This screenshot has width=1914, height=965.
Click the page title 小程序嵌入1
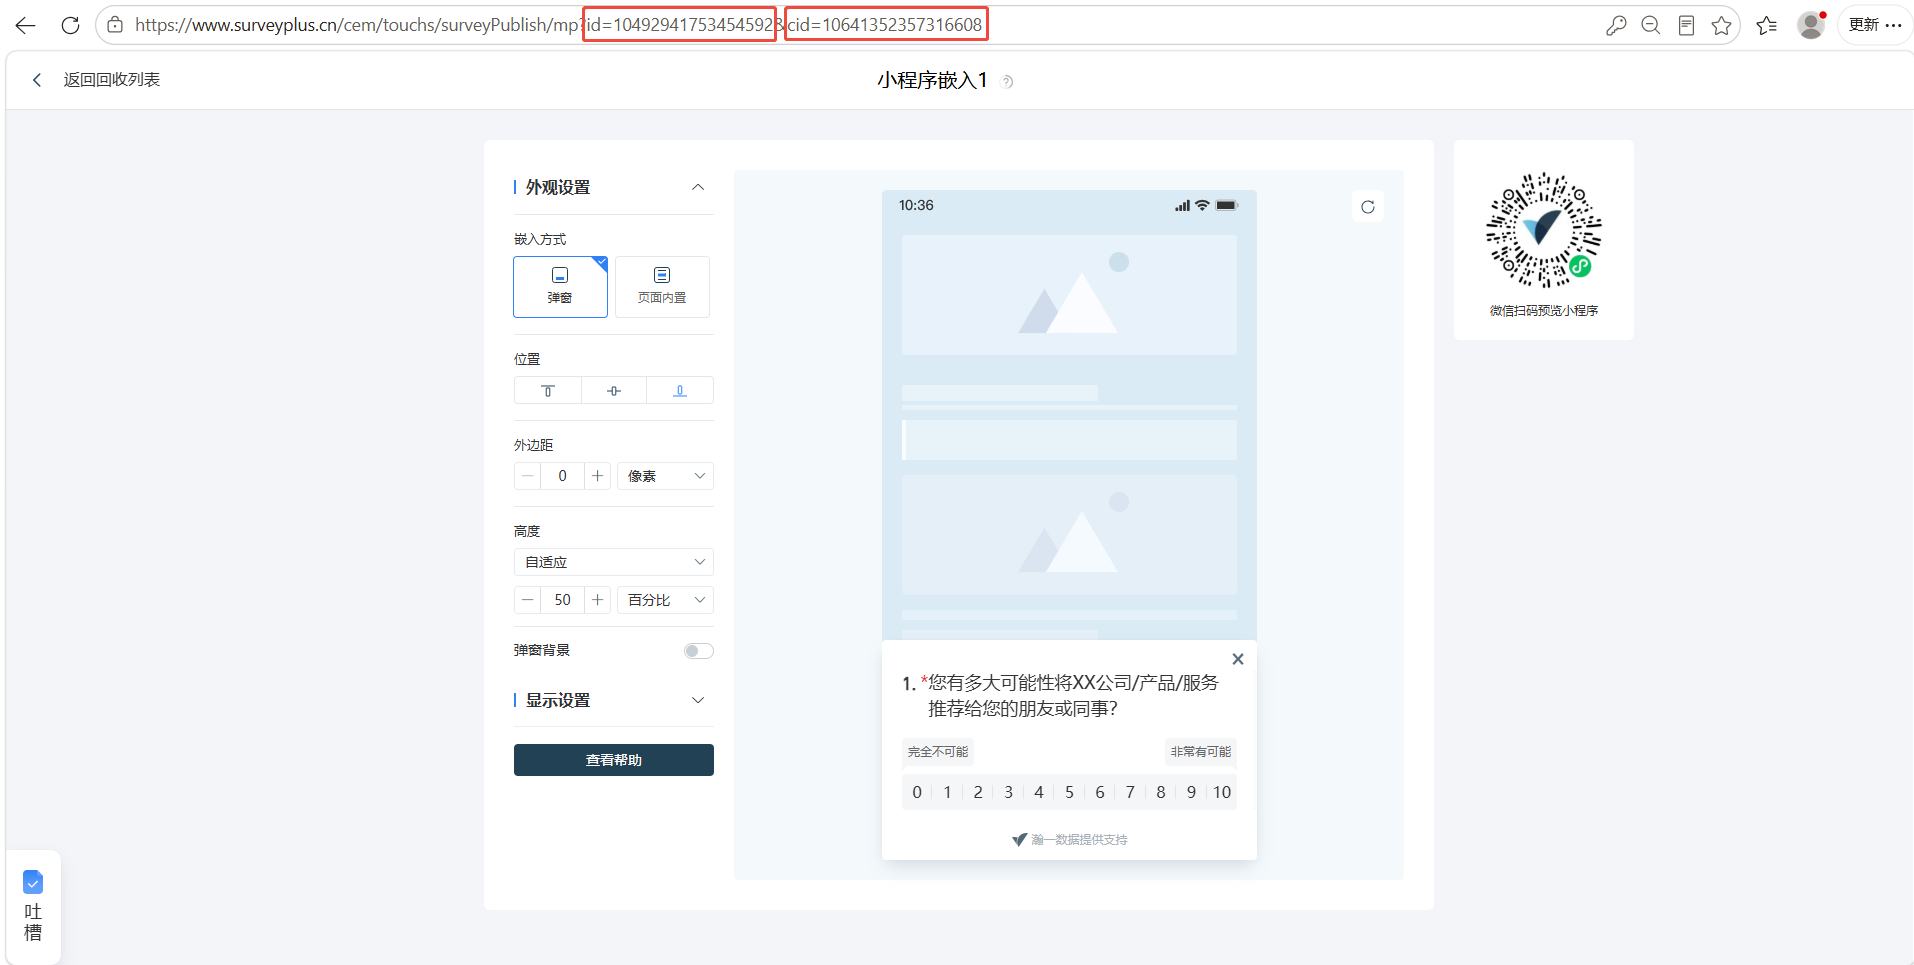tap(932, 80)
